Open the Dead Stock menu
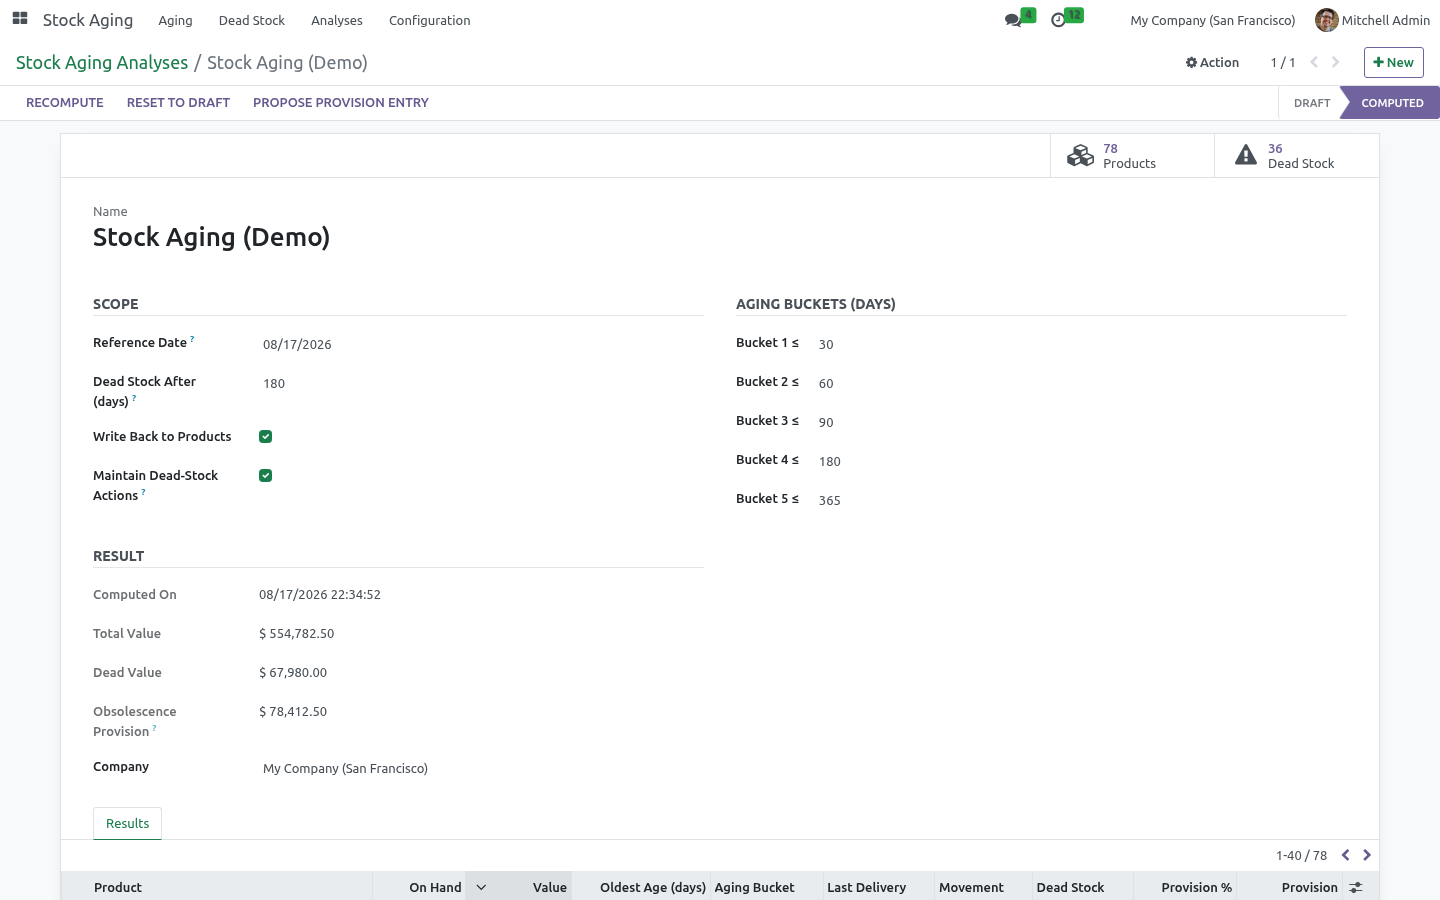Viewport: 1440px width, 900px height. [252, 20]
